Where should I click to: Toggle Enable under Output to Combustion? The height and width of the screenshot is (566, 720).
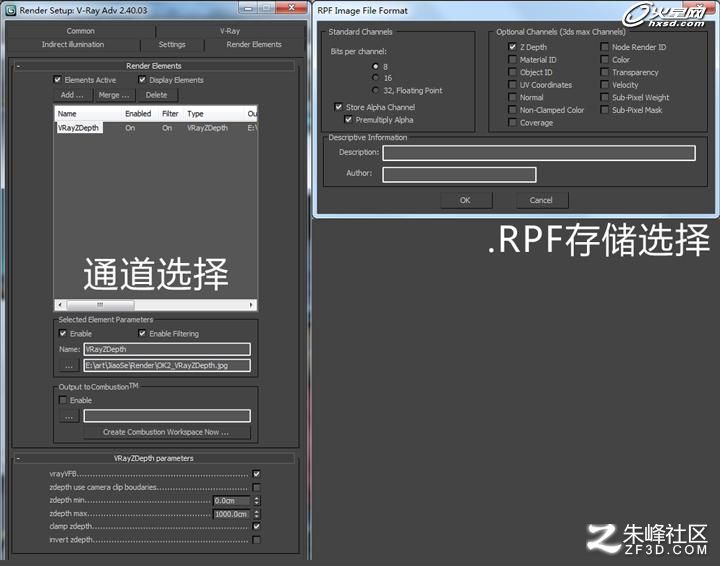pos(63,400)
